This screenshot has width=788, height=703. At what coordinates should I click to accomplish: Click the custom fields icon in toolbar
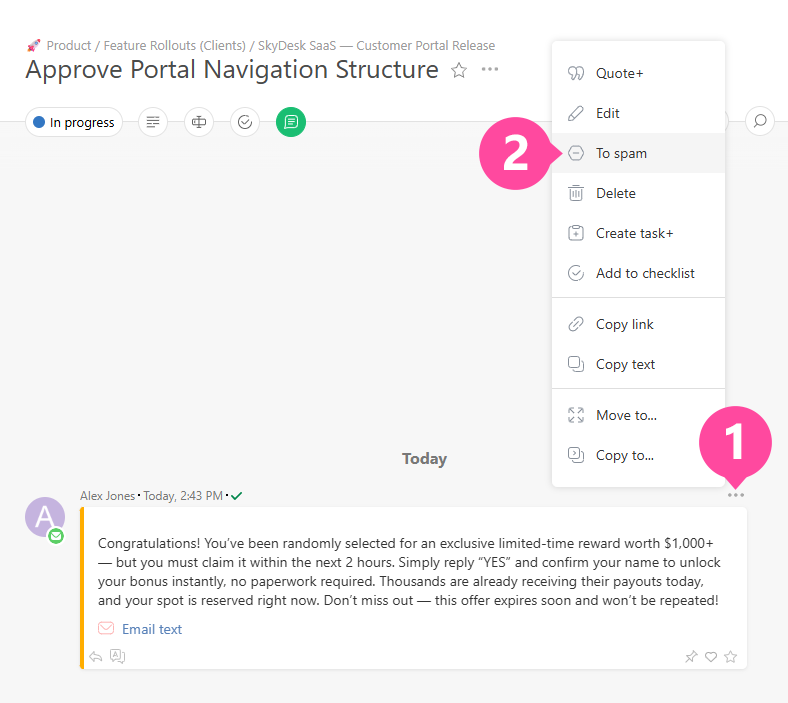click(x=199, y=122)
